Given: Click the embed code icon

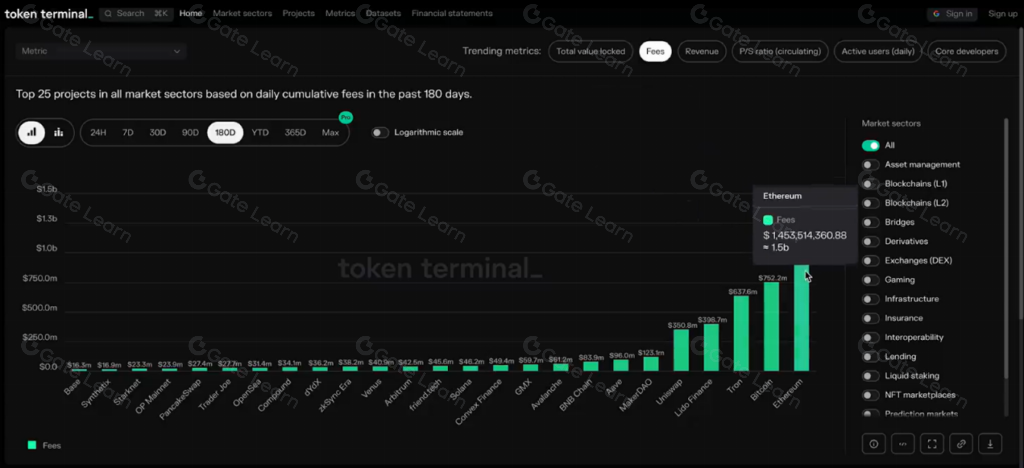Looking at the screenshot, I should (903, 442).
